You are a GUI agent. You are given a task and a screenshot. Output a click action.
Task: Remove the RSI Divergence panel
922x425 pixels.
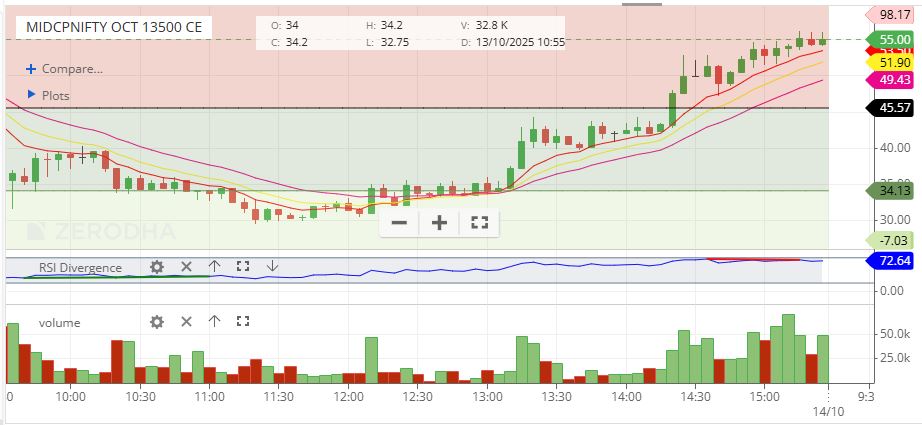pyautogui.click(x=185, y=267)
